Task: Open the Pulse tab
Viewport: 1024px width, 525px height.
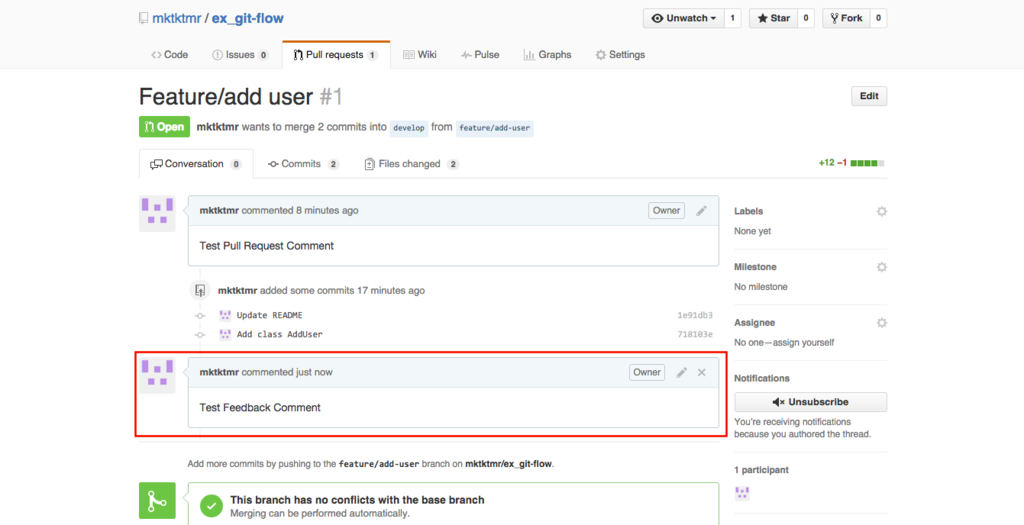Action: 480,55
